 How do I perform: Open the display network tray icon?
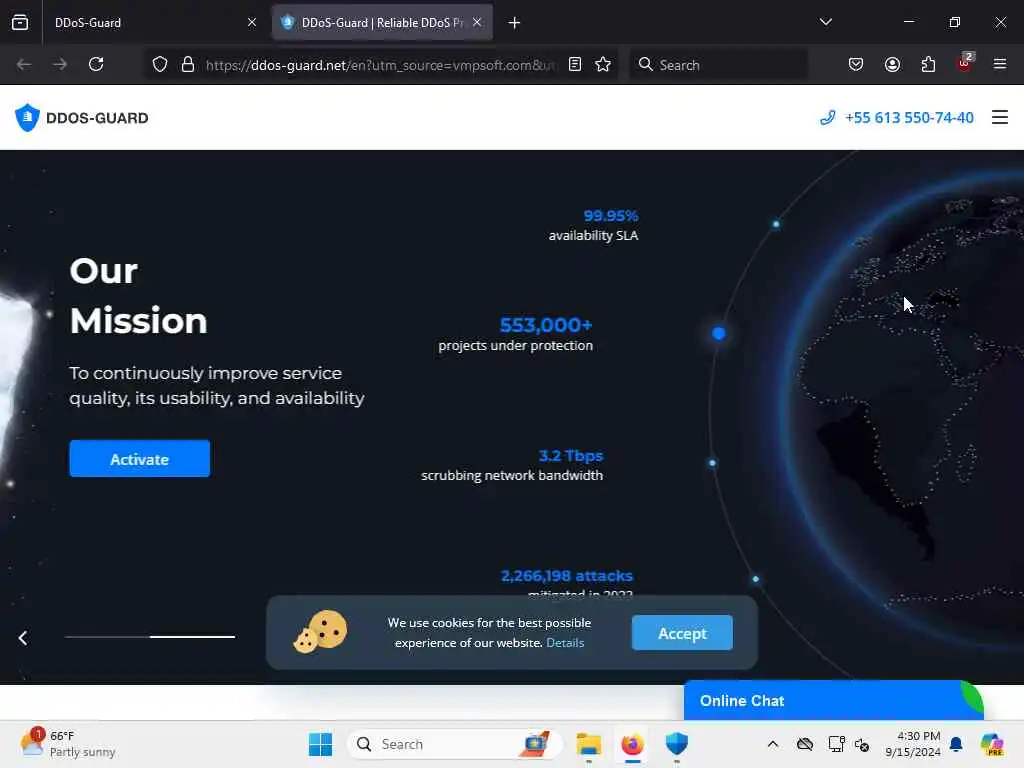pos(836,744)
